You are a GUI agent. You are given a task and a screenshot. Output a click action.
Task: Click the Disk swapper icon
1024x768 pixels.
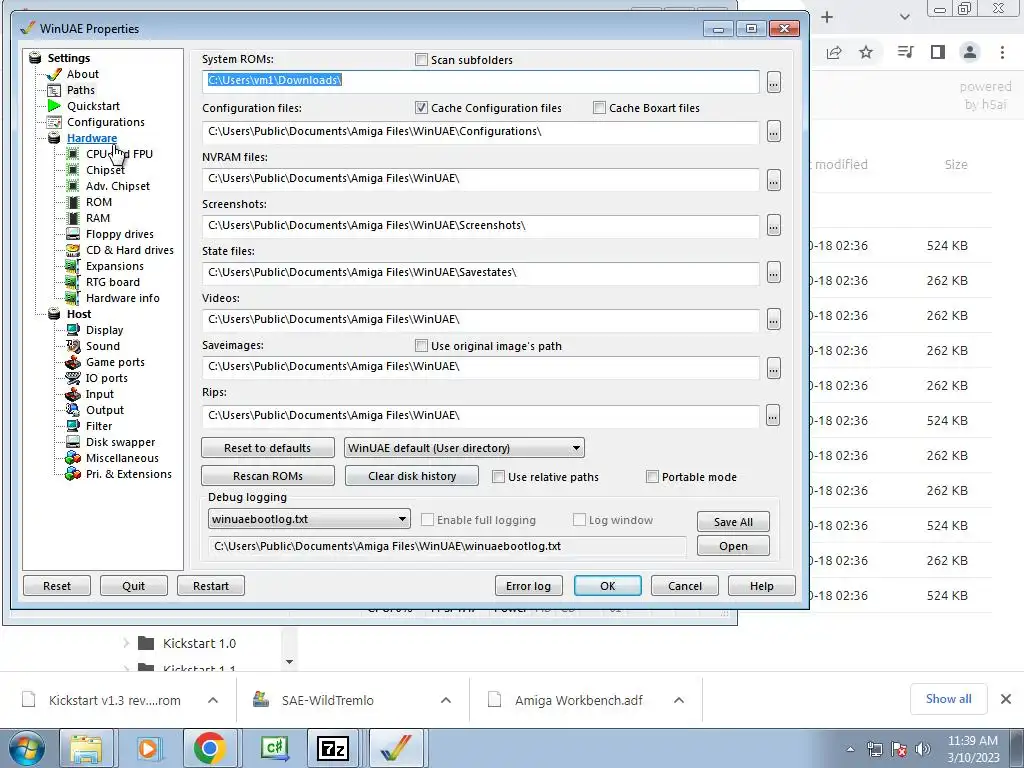tap(73, 442)
